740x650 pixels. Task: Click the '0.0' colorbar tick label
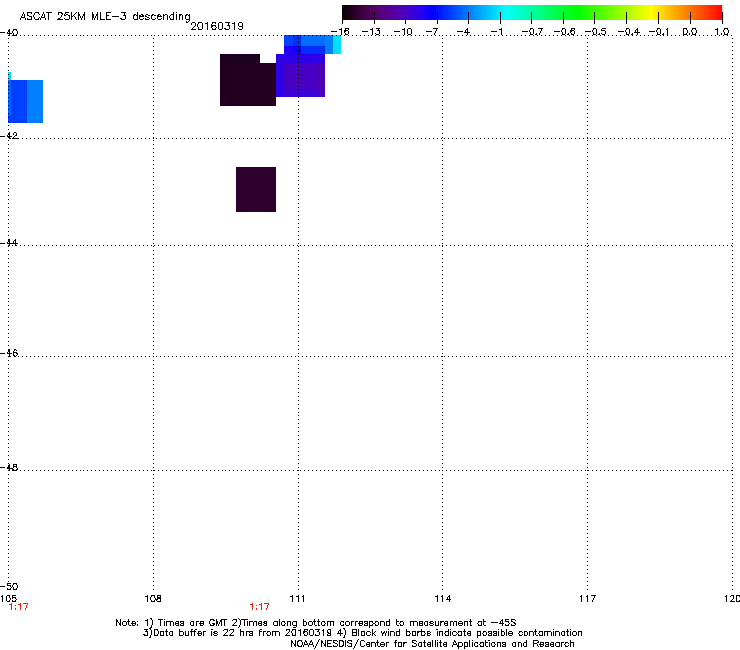point(690,32)
